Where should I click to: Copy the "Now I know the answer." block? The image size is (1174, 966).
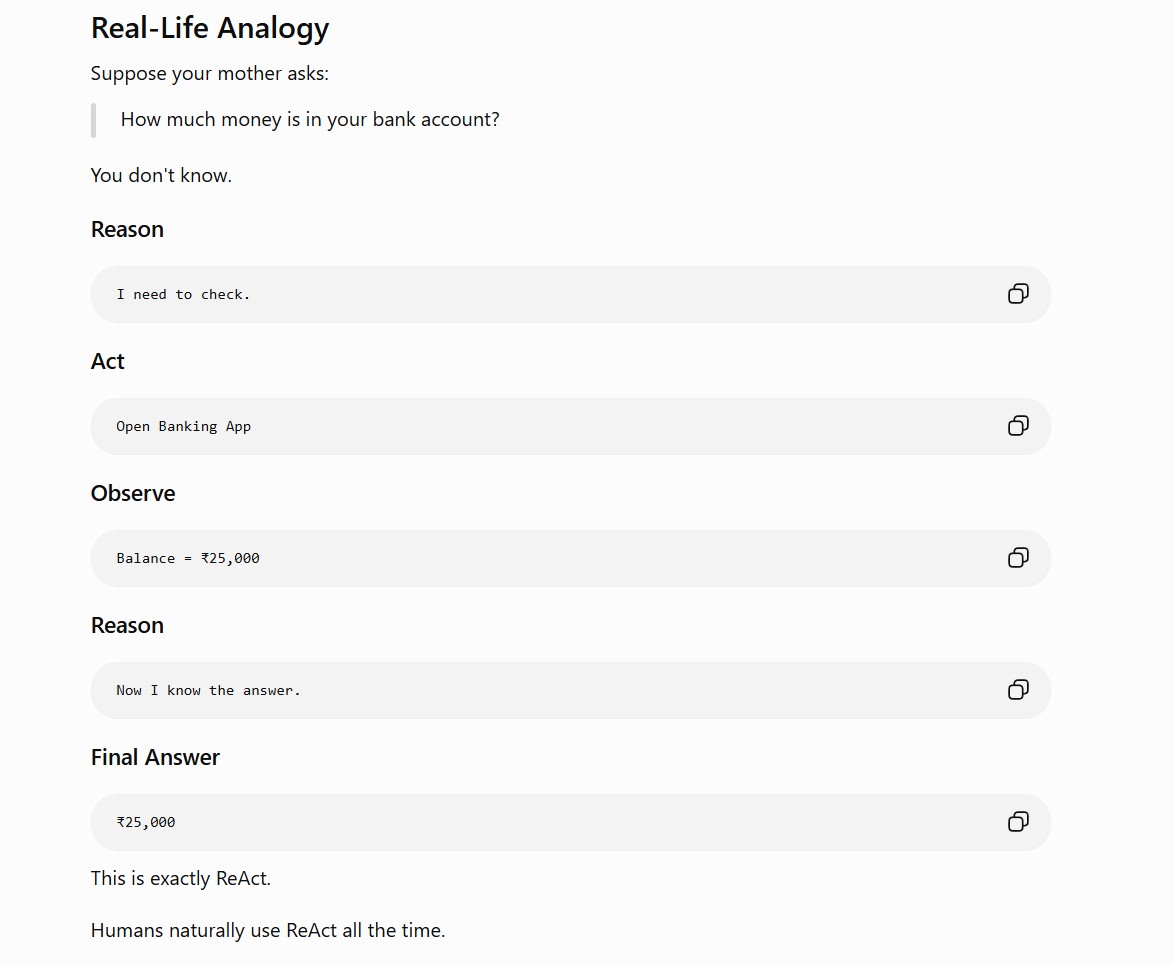1018,689
